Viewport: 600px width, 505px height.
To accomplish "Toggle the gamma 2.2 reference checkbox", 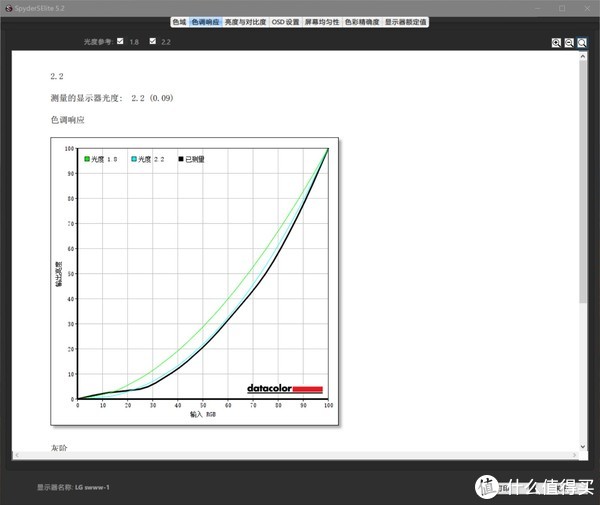I will [x=153, y=41].
